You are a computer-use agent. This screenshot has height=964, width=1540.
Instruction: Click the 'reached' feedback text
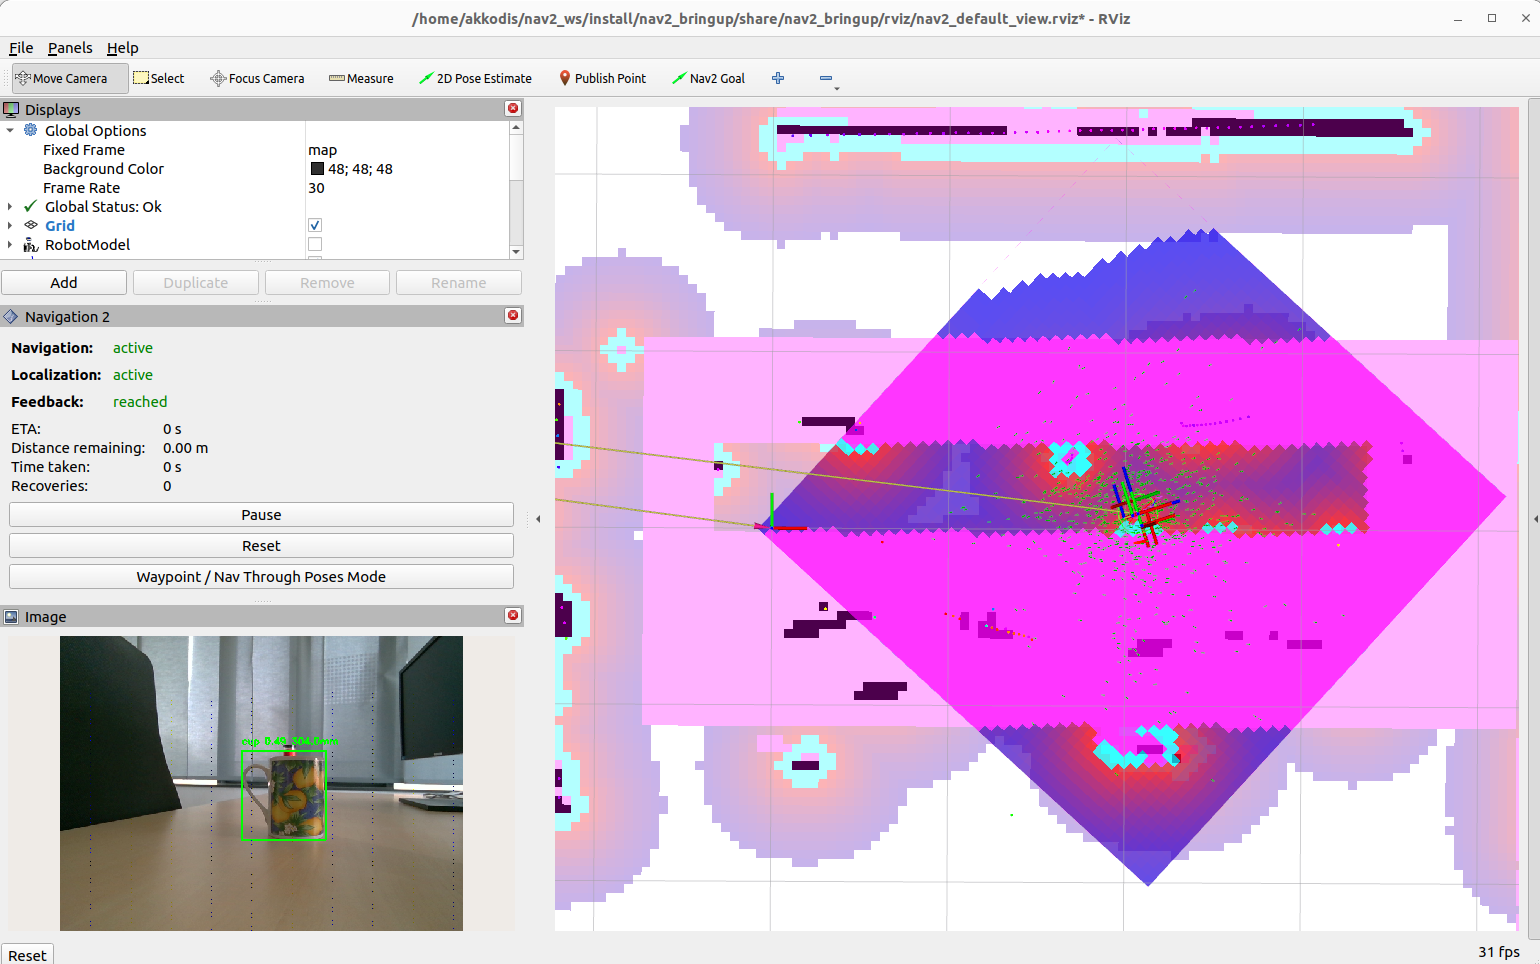140,401
